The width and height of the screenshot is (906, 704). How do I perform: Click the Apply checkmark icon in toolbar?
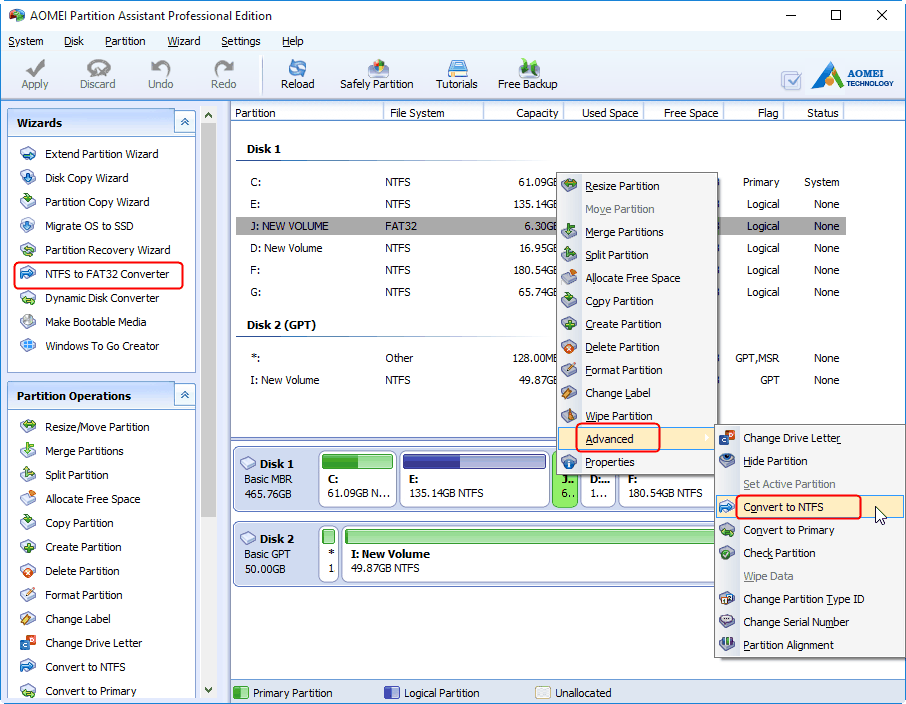35,68
